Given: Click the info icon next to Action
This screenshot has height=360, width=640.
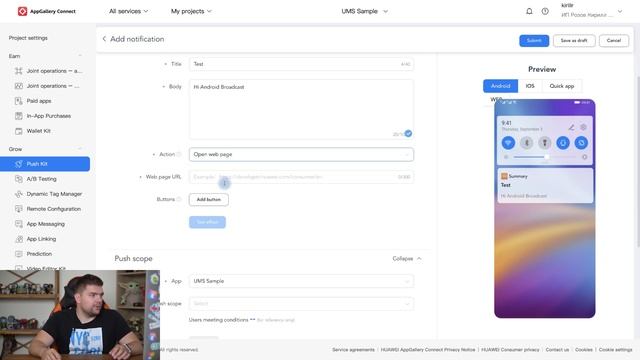Looking at the screenshot, I should (x=178, y=154).
